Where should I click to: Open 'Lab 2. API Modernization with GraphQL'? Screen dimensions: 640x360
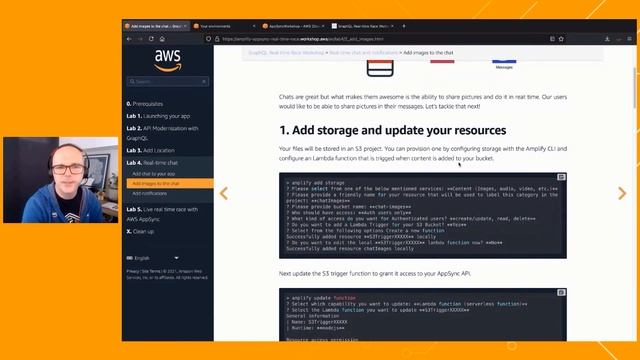(x=162, y=133)
